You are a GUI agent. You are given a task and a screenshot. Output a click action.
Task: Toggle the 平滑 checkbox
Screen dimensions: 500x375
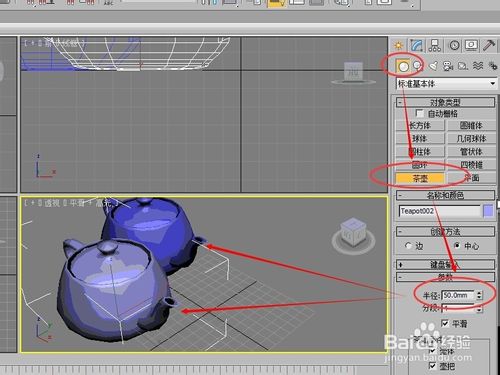click(445, 323)
